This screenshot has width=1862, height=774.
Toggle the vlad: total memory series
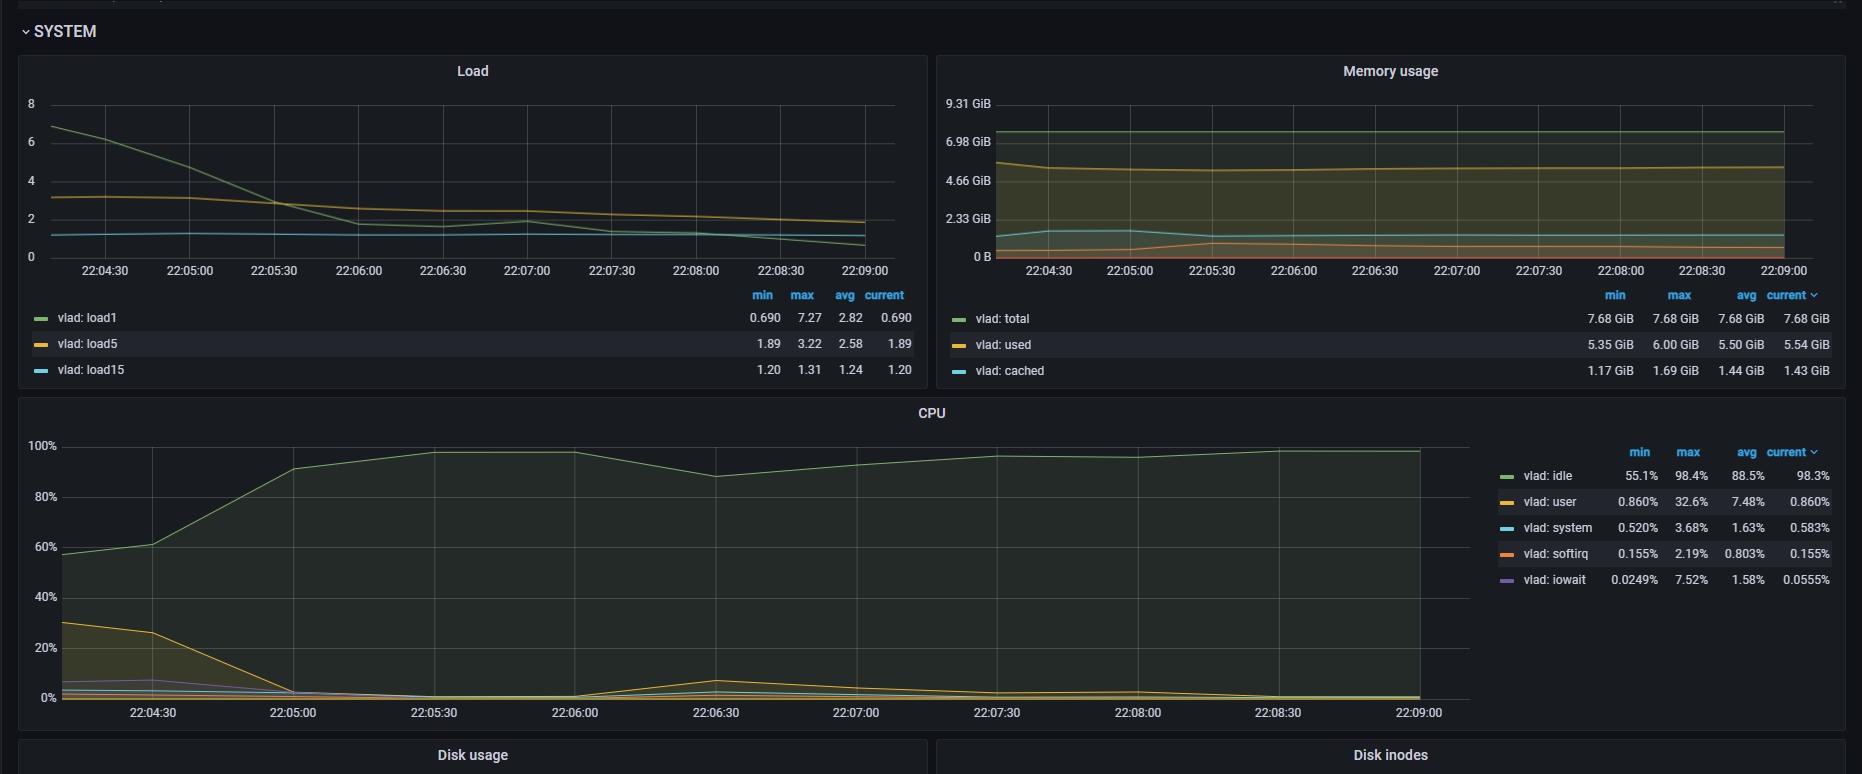(1002, 319)
